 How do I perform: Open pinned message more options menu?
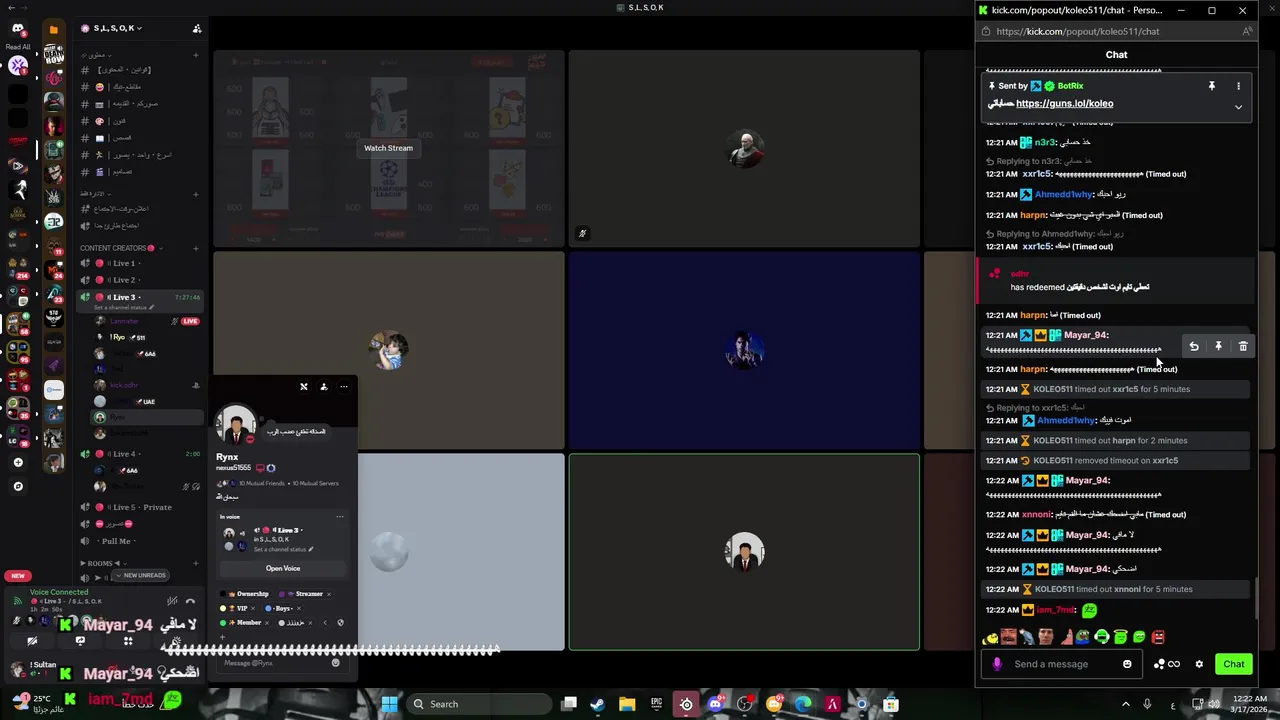click(1238, 86)
